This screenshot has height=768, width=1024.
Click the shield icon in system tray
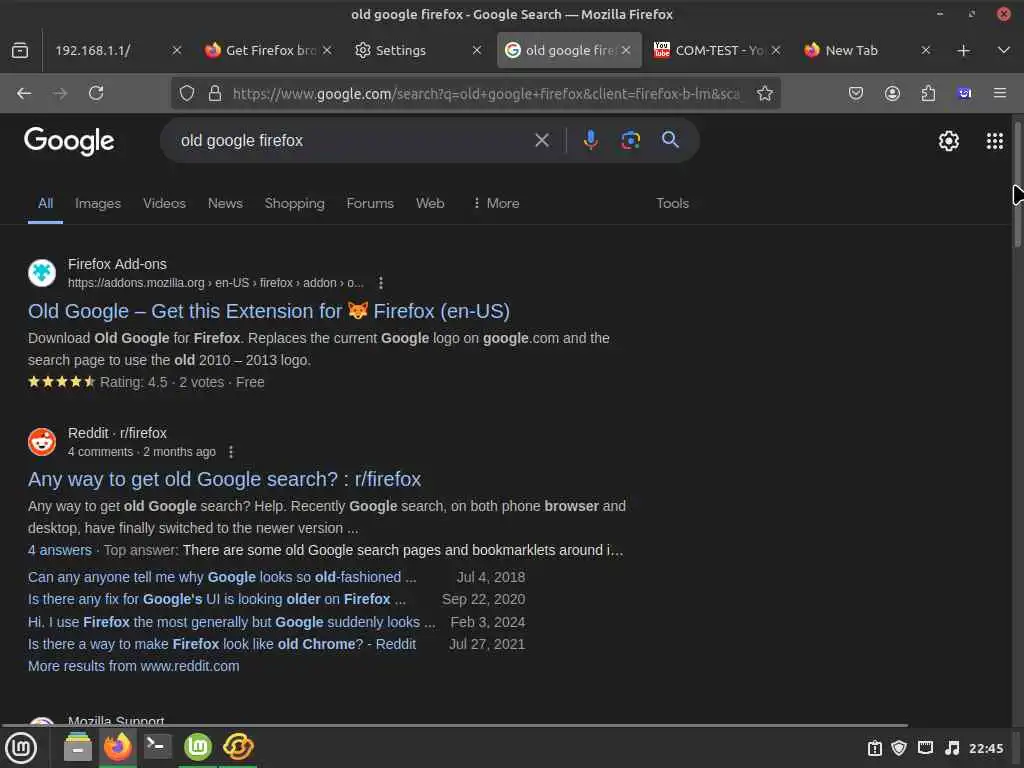(x=899, y=748)
